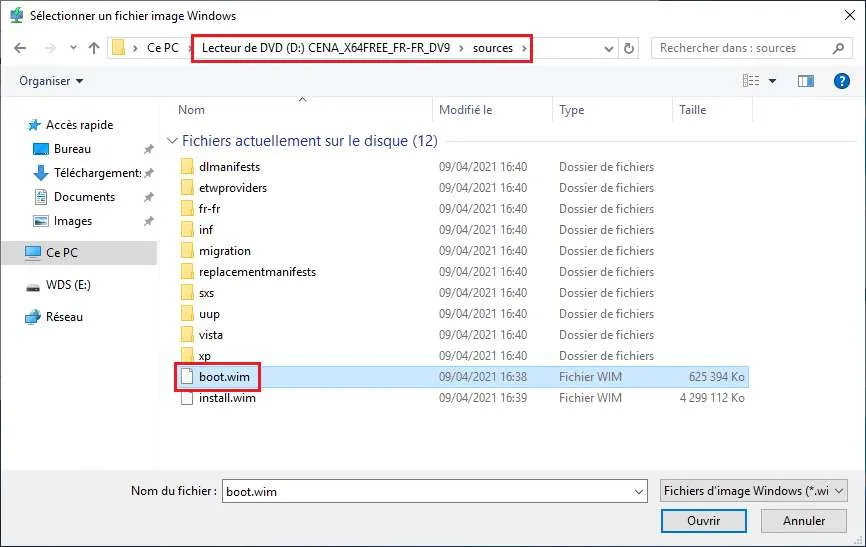Image resolution: width=866 pixels, height=547 pixels.
Task: Collapse Fichiers actuellement sur le disque group
Action: point(172,141)
